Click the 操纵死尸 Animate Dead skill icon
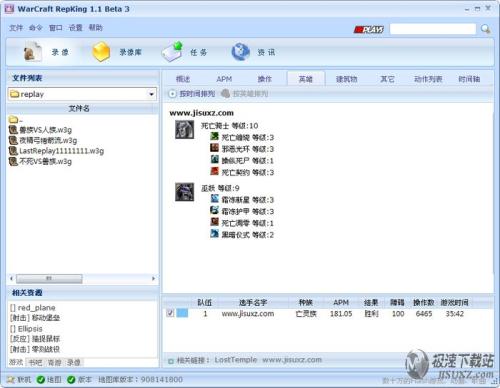Image resolution: width=500 pixels, height=388 pixels. (x=214, y=160)
